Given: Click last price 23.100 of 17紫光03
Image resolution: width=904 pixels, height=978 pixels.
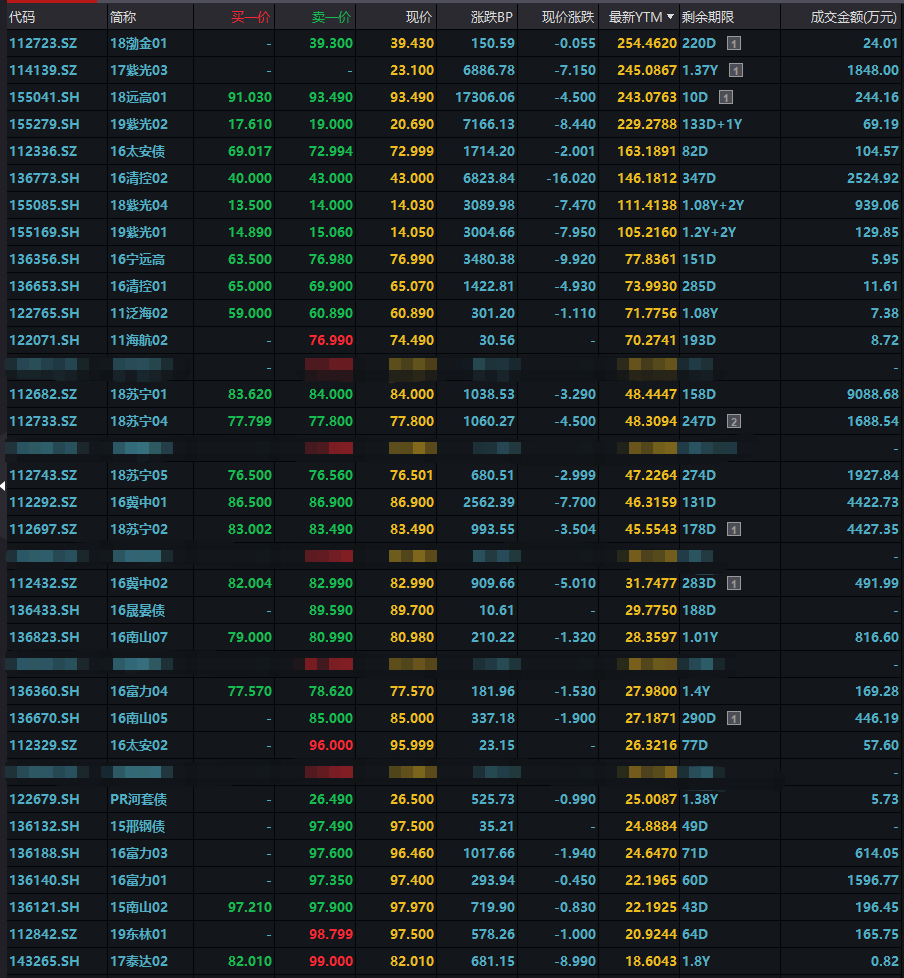Looking at the screenshot, I should (412, 70).
